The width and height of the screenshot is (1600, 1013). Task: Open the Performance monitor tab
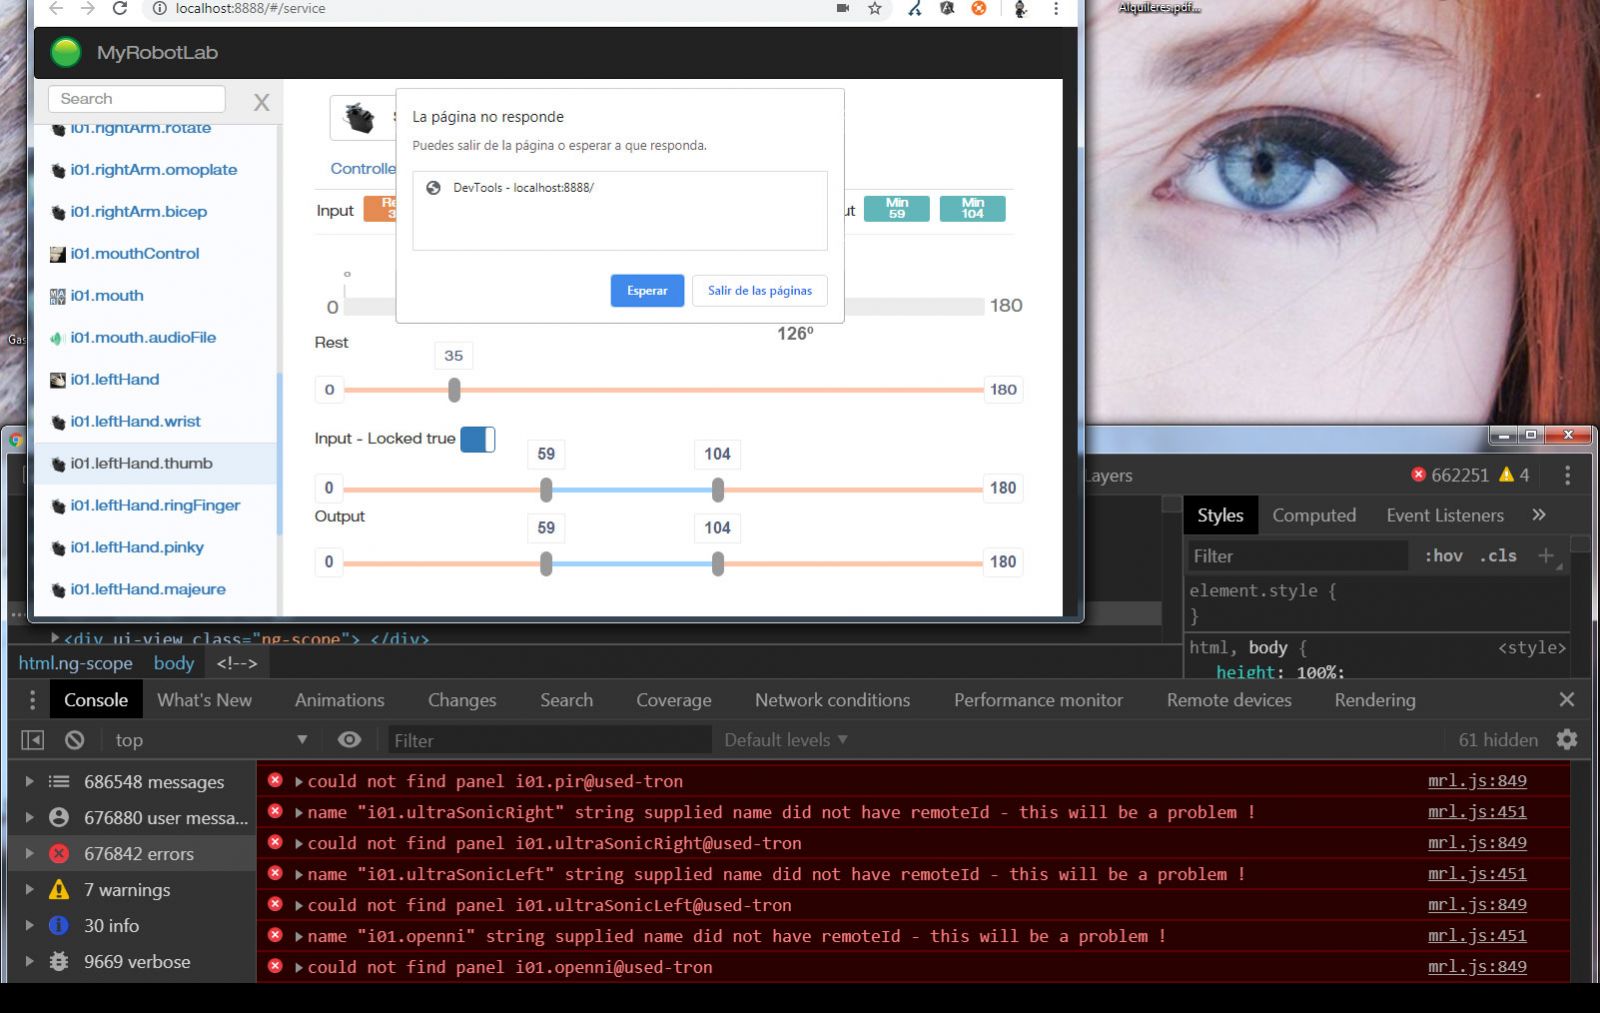pos(1038,700)
